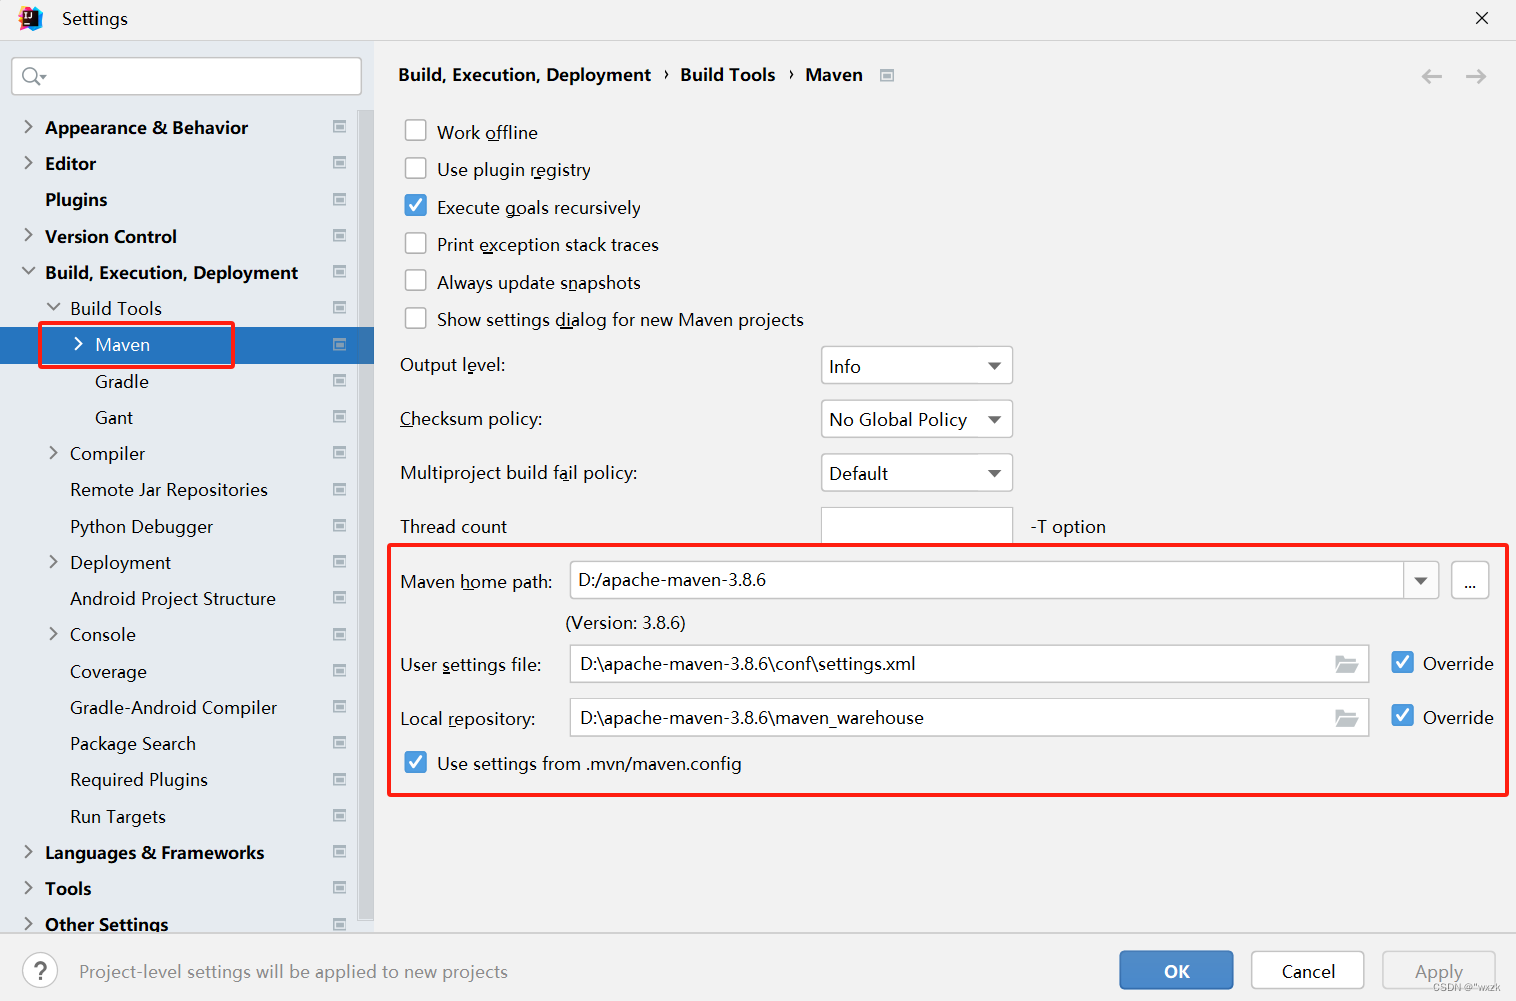Click project-level icon beside Editor row
This screenshot has height=1001, width=1516.
point(340,163)
